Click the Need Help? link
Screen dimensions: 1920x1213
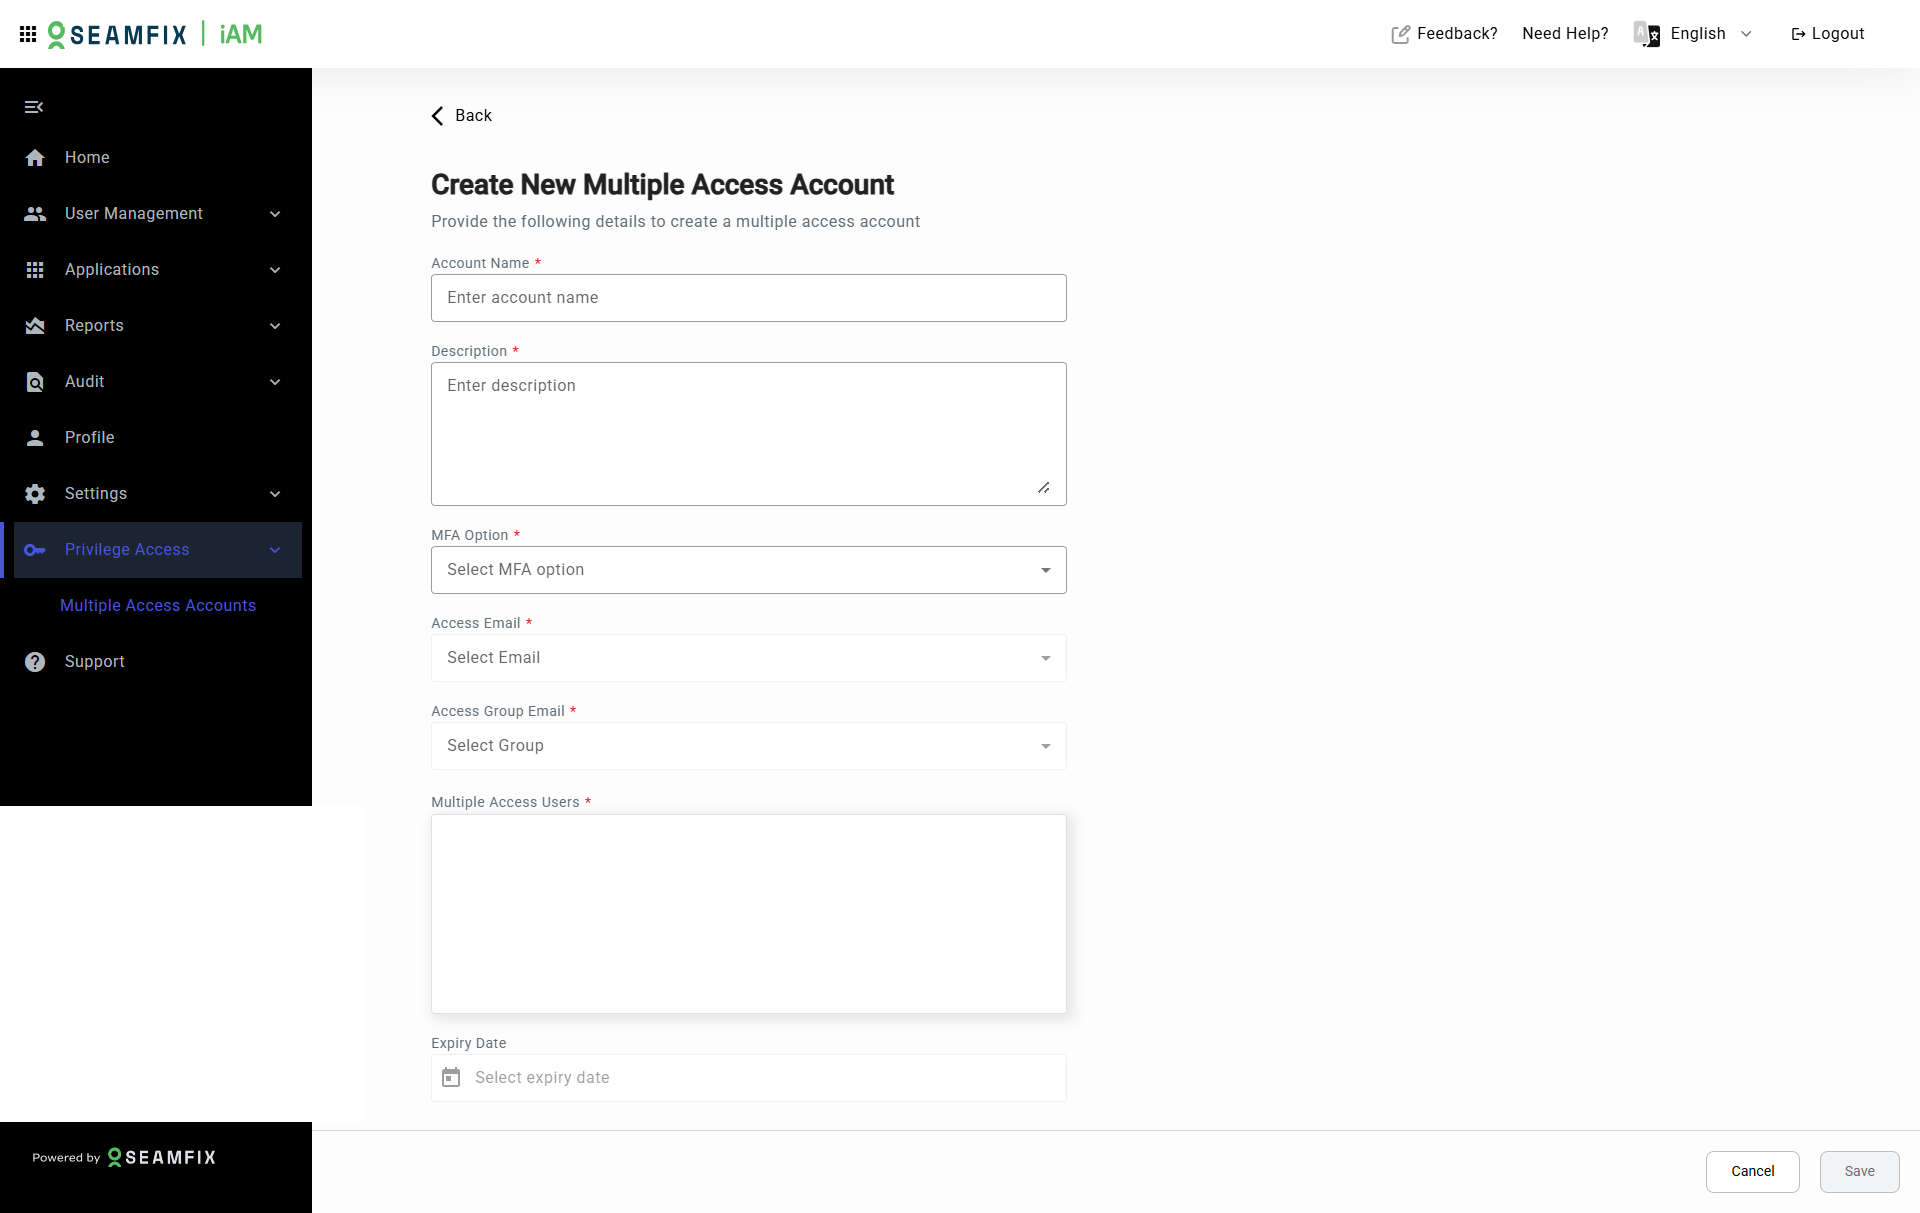[x=1565, y=34]
